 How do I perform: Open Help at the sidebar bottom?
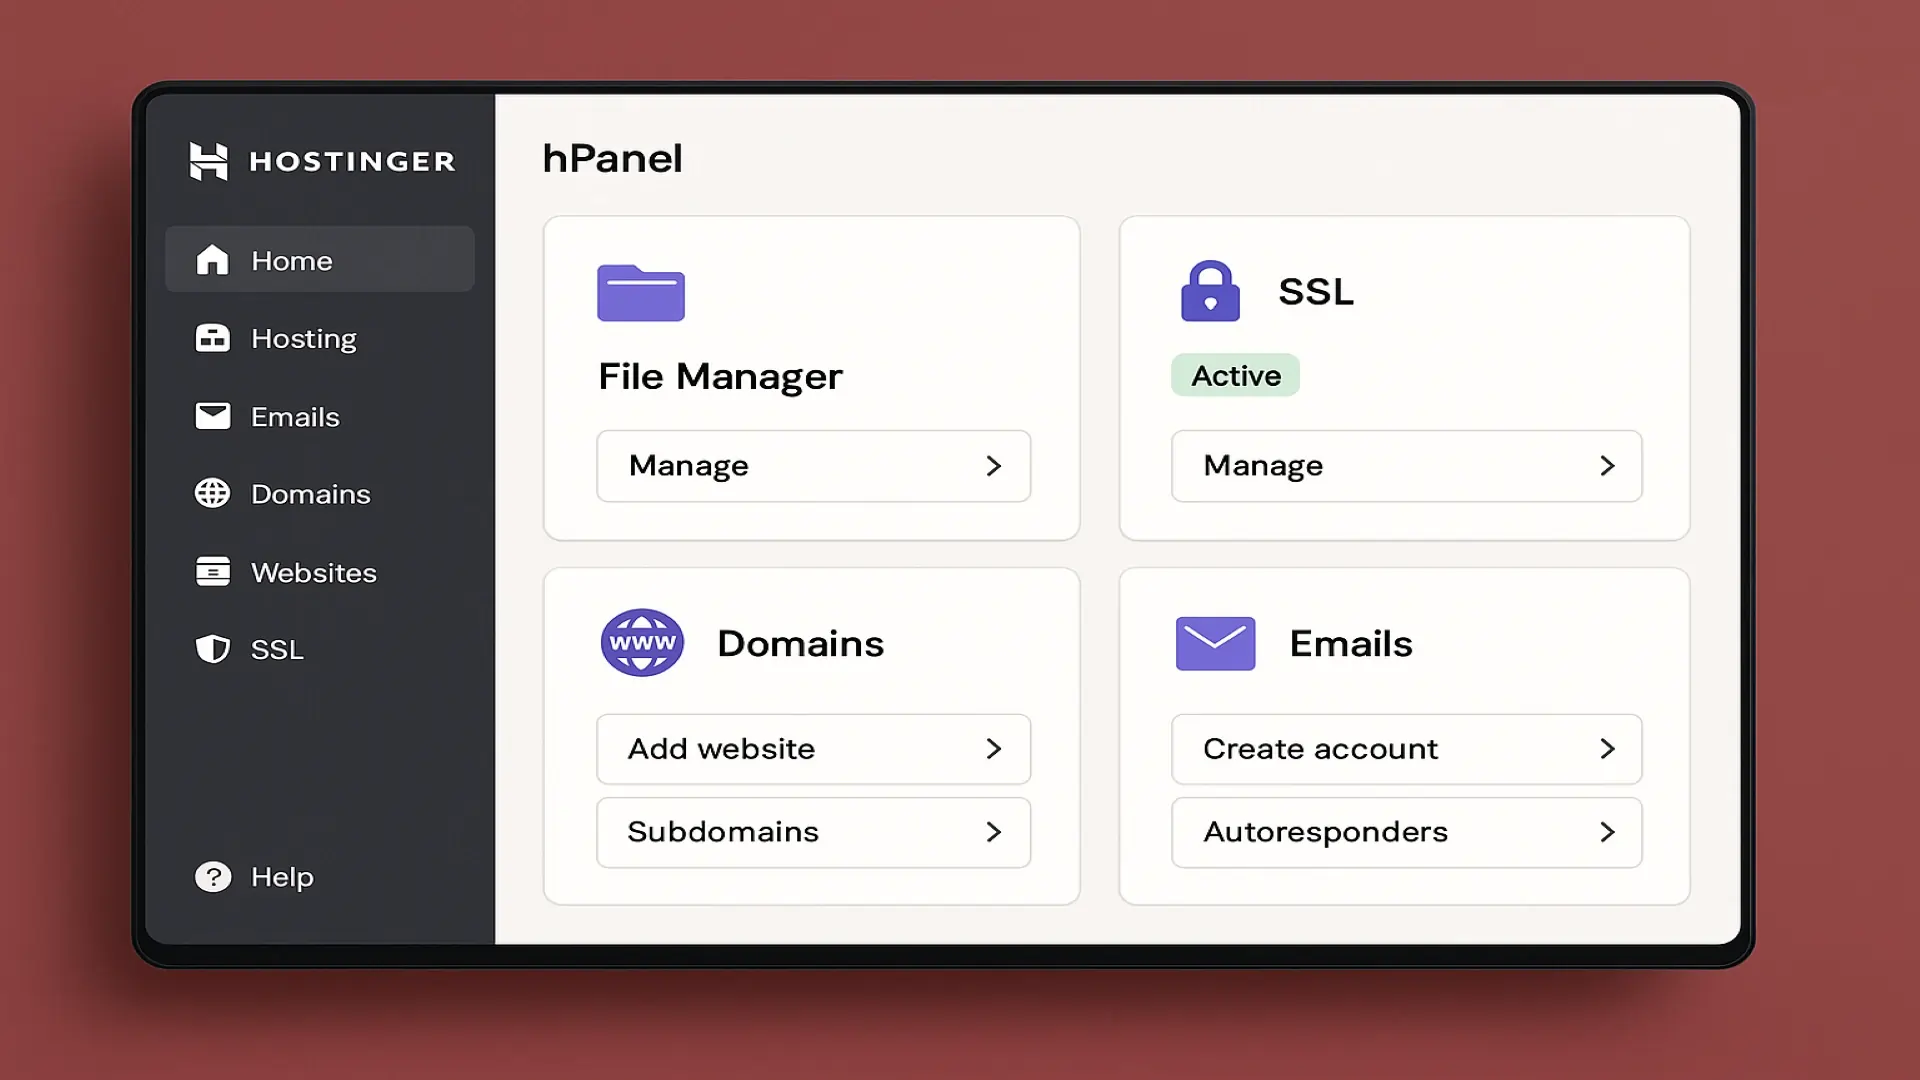[282, 877]
